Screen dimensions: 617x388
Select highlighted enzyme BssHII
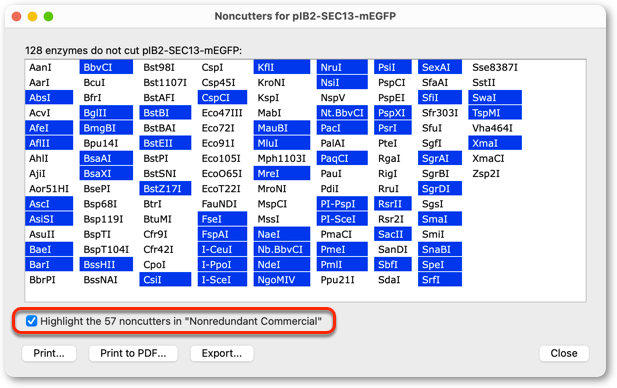[x=106, y=264]
